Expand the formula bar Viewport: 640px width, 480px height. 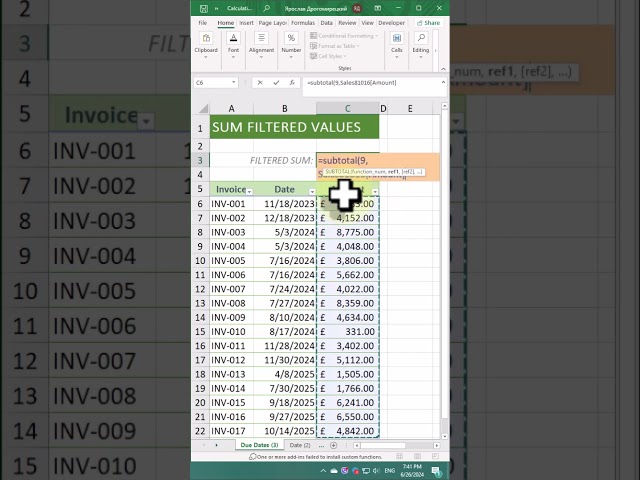coord(443,82)
